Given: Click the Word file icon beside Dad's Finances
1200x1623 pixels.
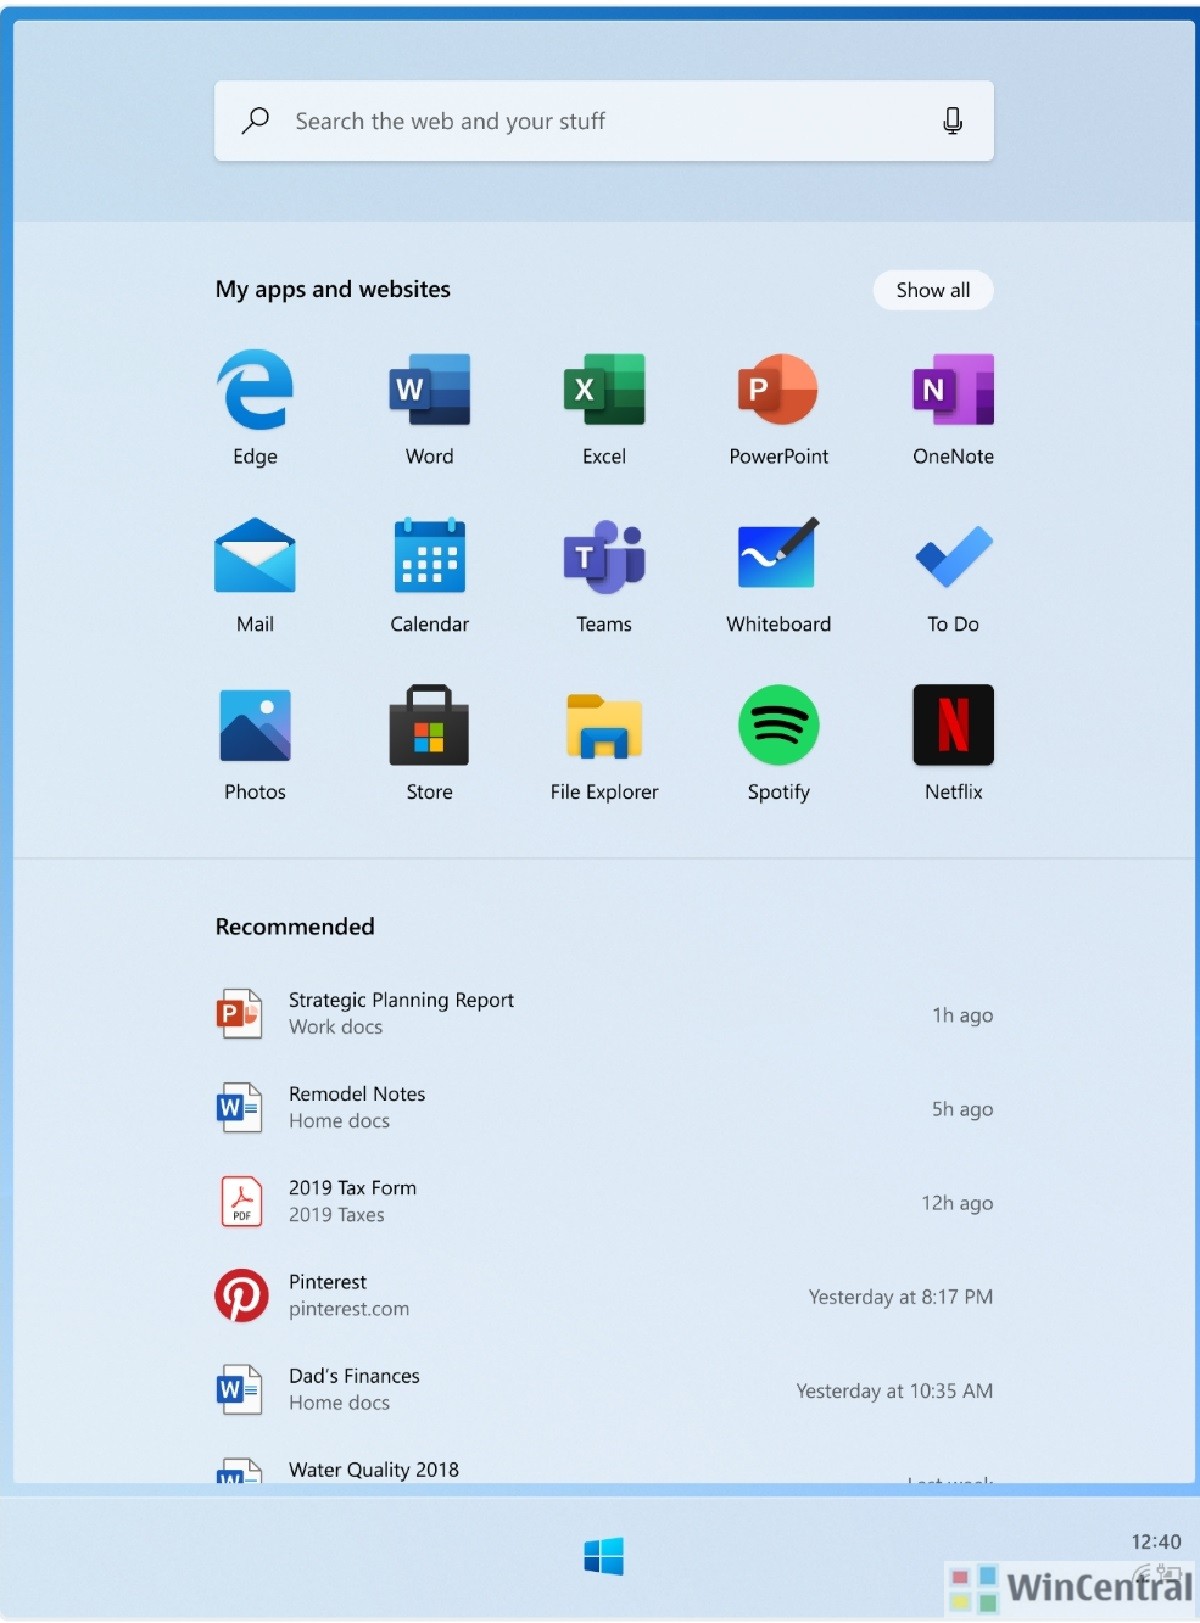Looking at the screenshot, I should (240, 1390).
